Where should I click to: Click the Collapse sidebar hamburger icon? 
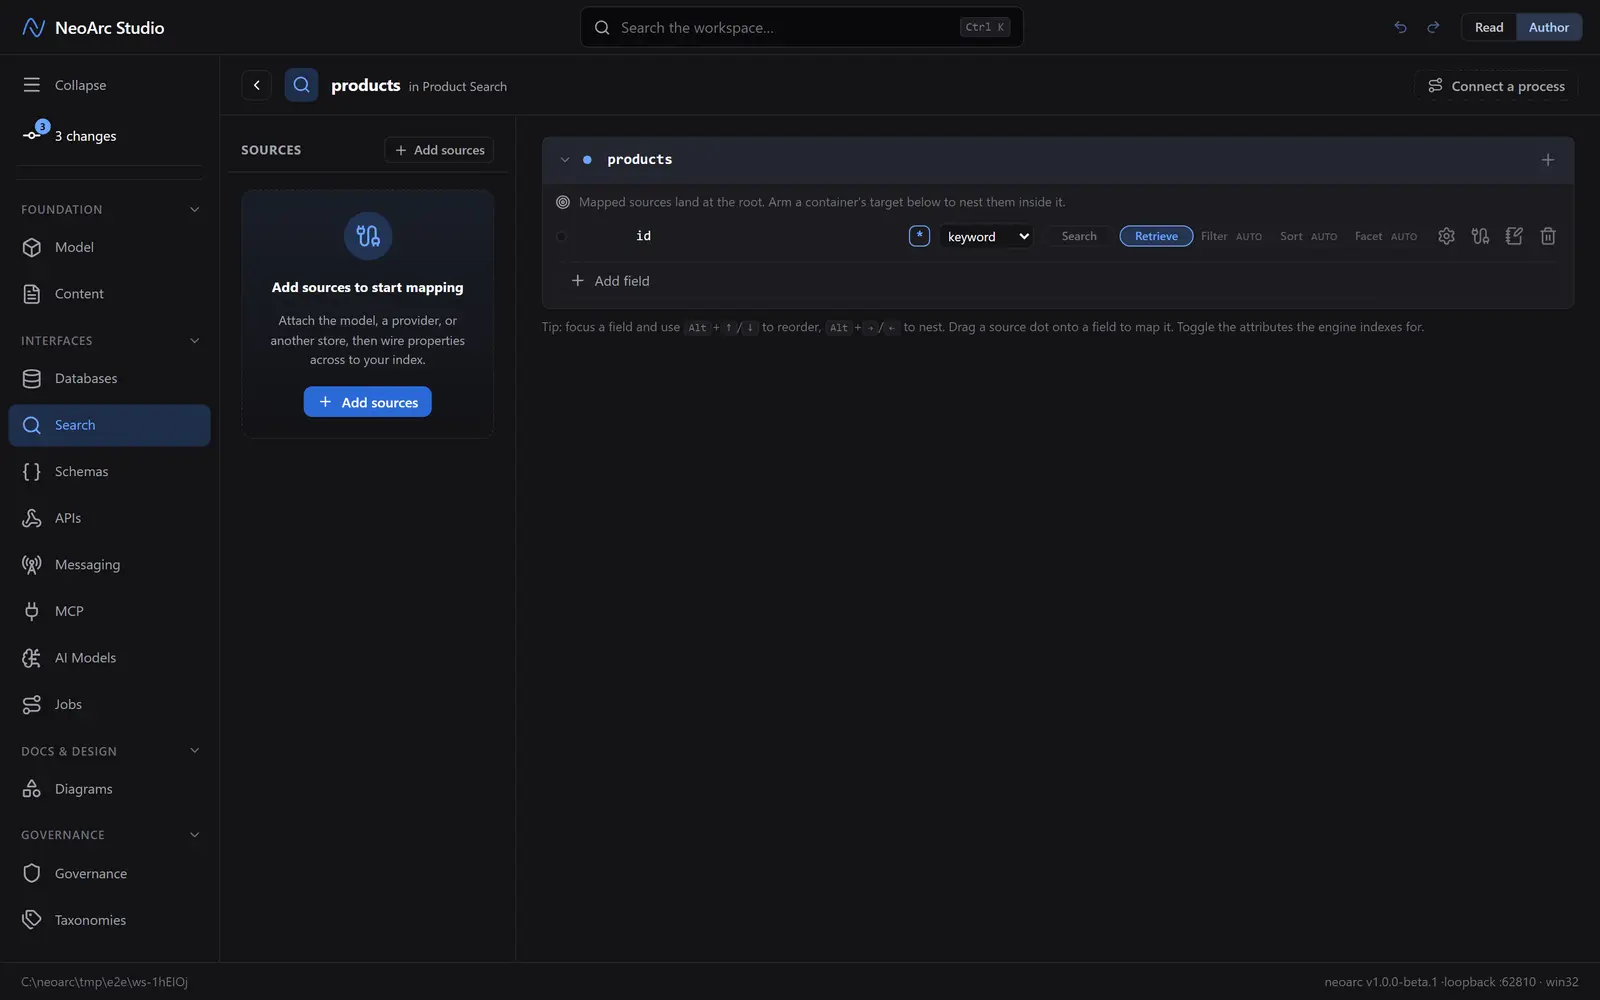click(32, 85)
